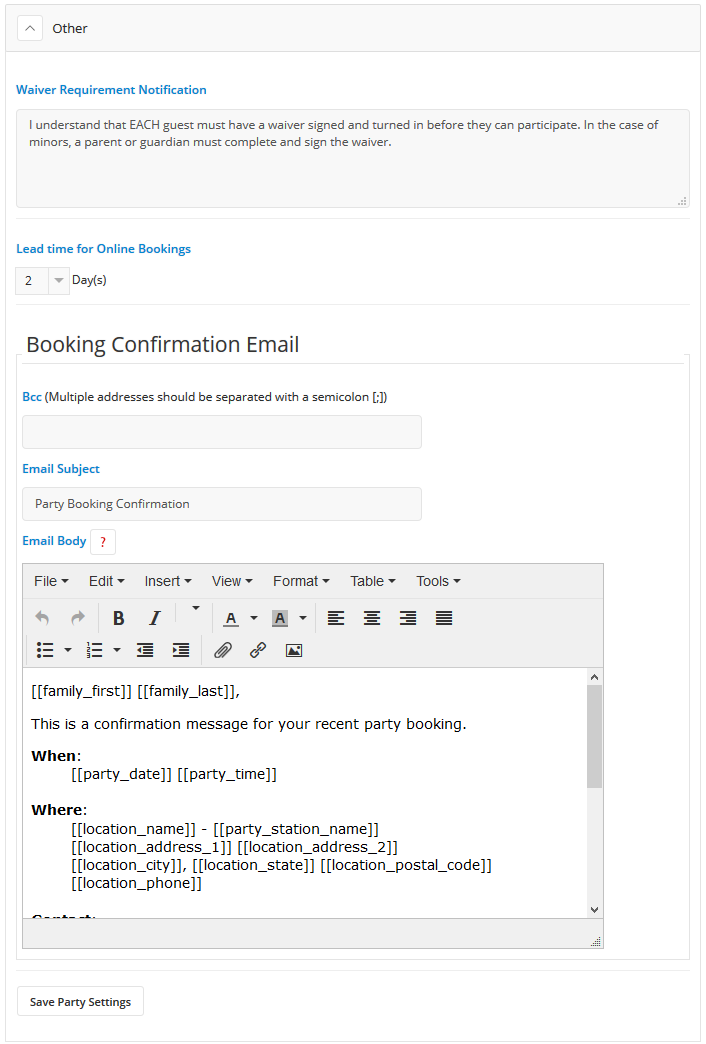
Task: Toggle bold formatting in the email editor
Action: (x=118, y=617)
